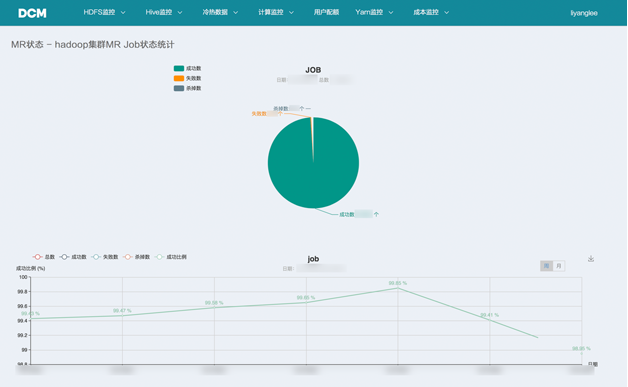Screen dimensions: 628x387
Task: Click the 99.47 % data point
Action: tap(122, 316)
